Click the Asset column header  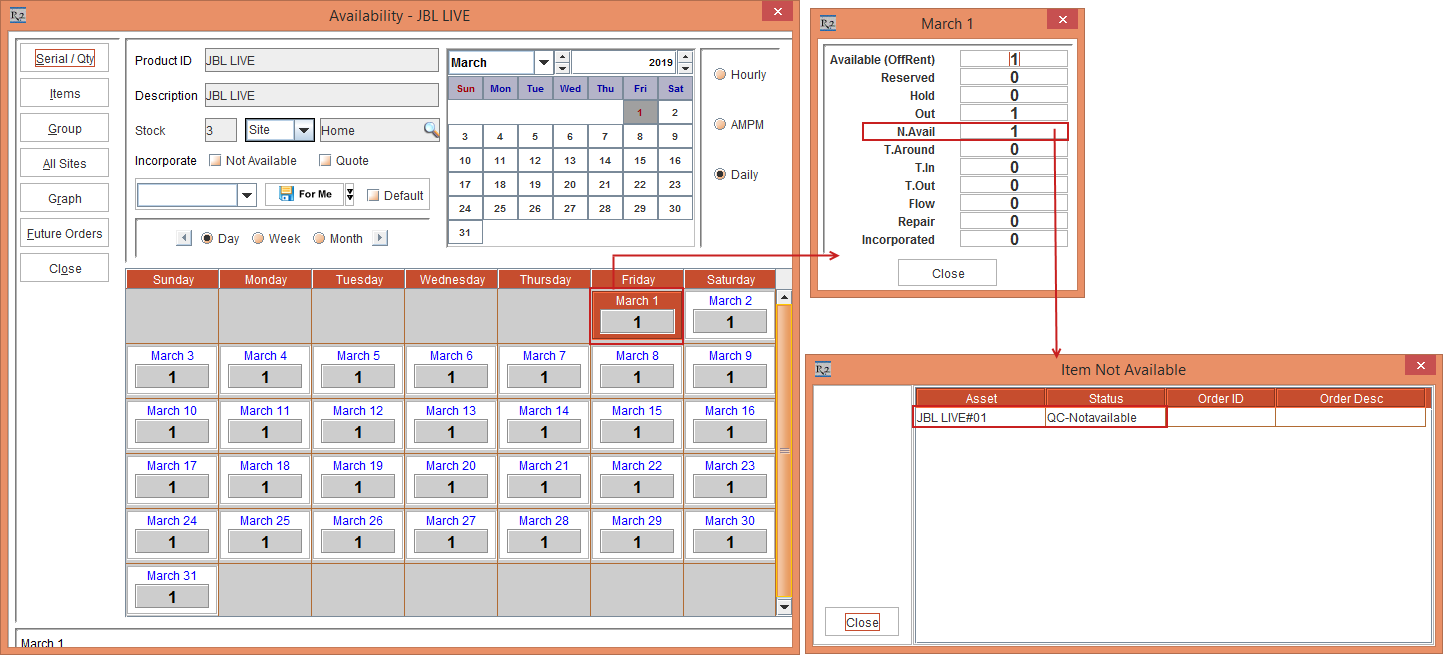[981, 398]
